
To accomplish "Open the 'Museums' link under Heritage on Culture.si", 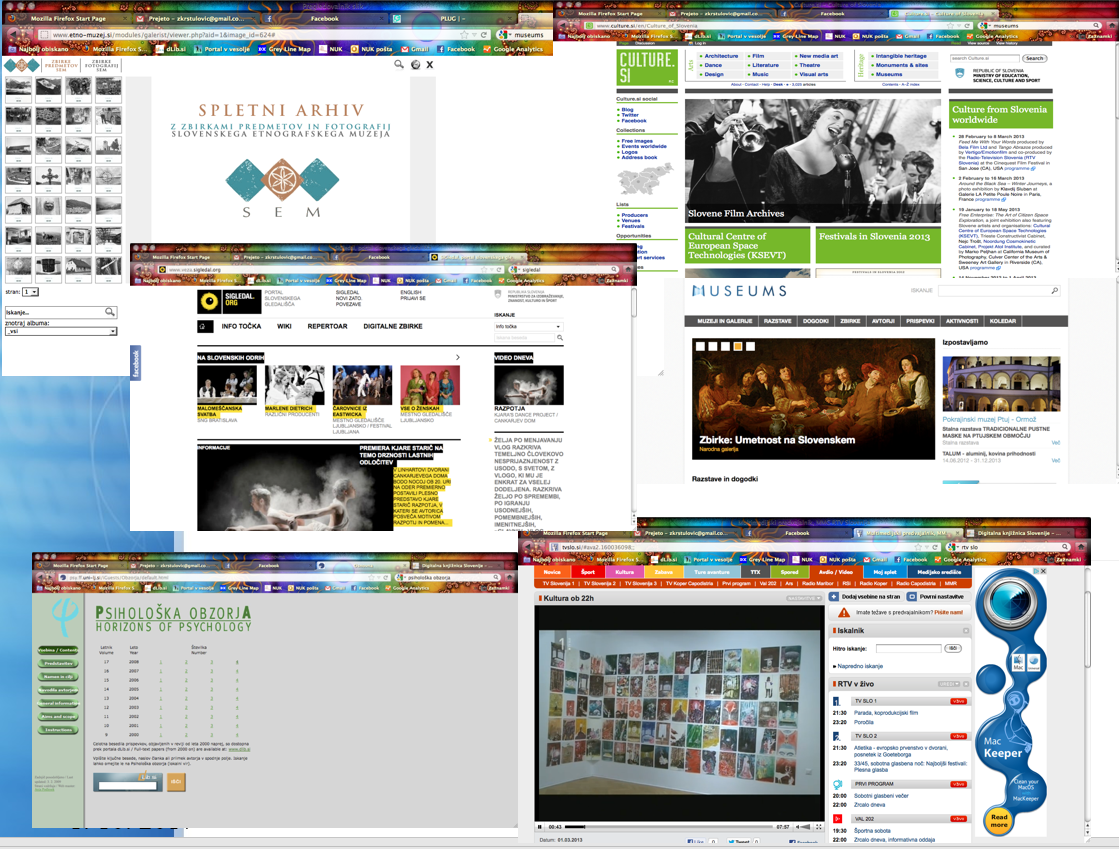I will [x=888, y=74].
